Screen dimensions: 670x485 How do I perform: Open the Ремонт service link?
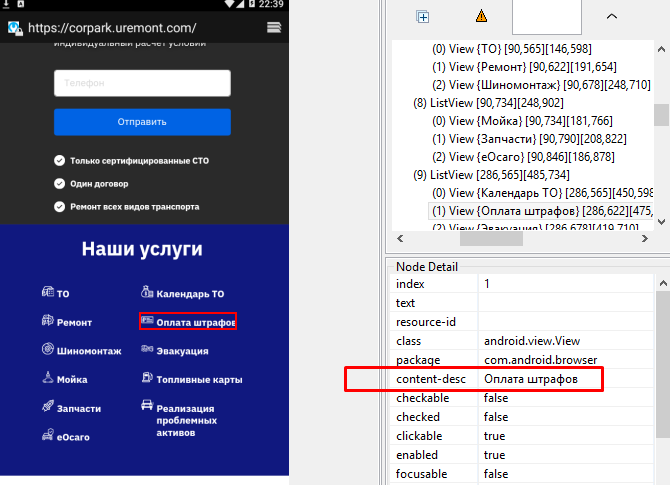click(x=74, y=323)
